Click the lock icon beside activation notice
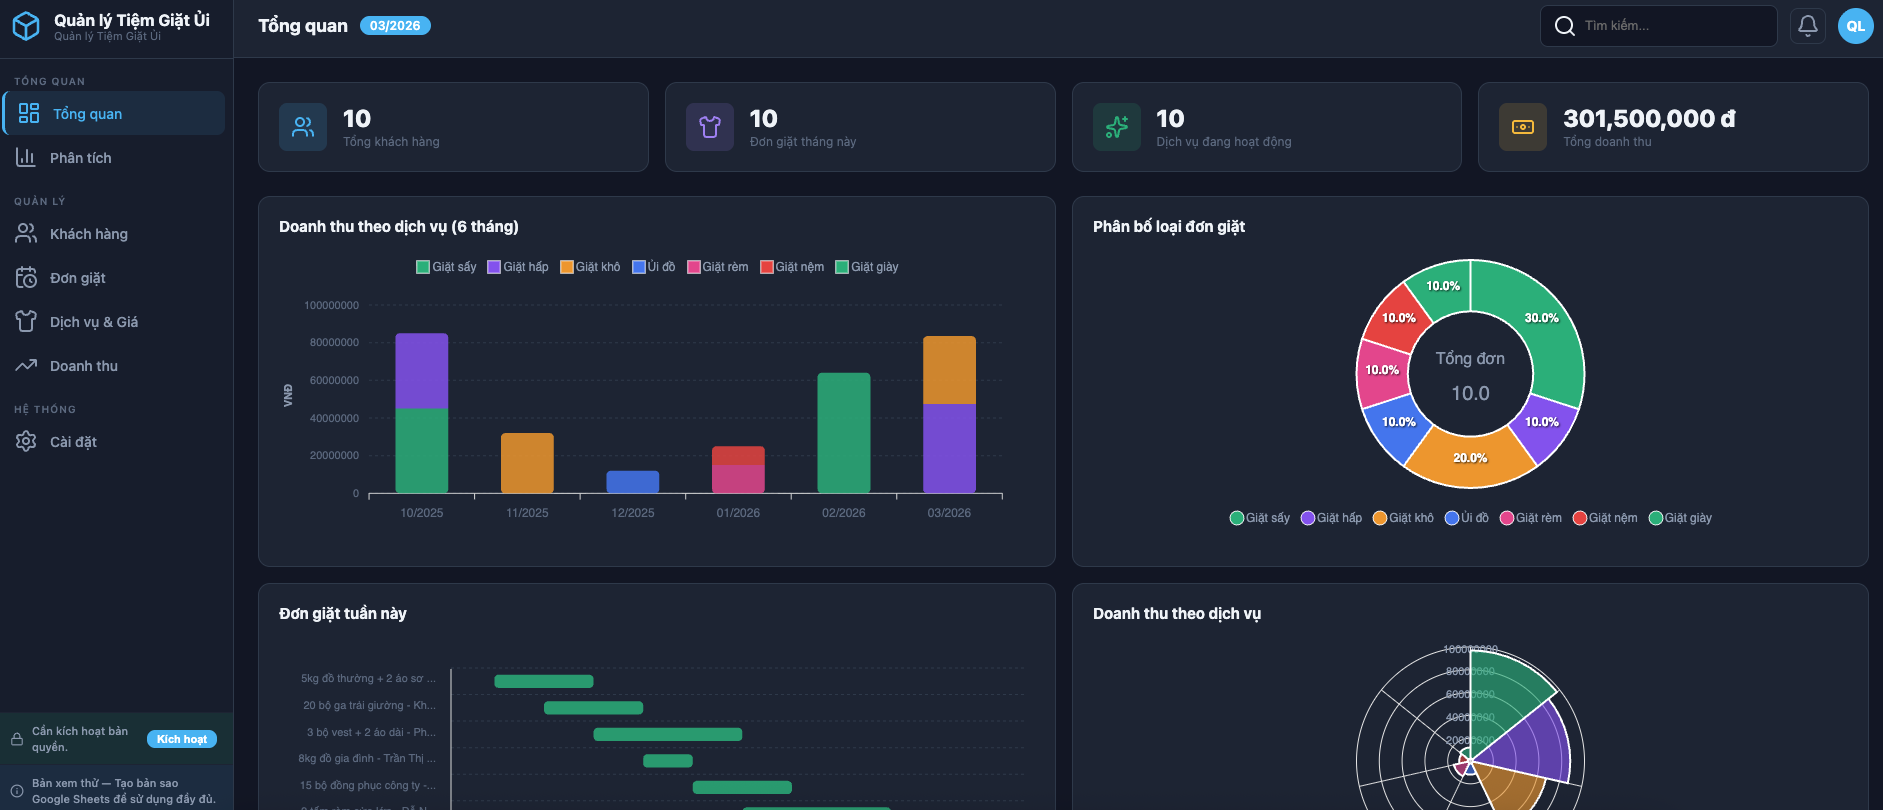Screen dimensions: 1883x810 click(17, 740)
